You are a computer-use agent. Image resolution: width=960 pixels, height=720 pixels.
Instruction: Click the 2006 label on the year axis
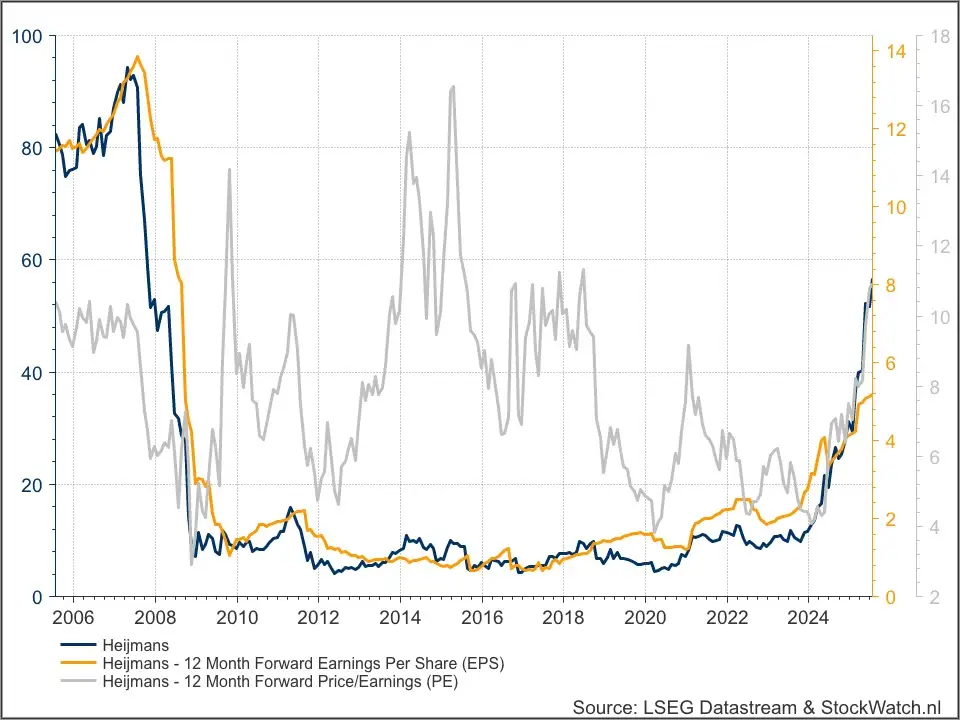pyautogui.click(x=73, y=617)
